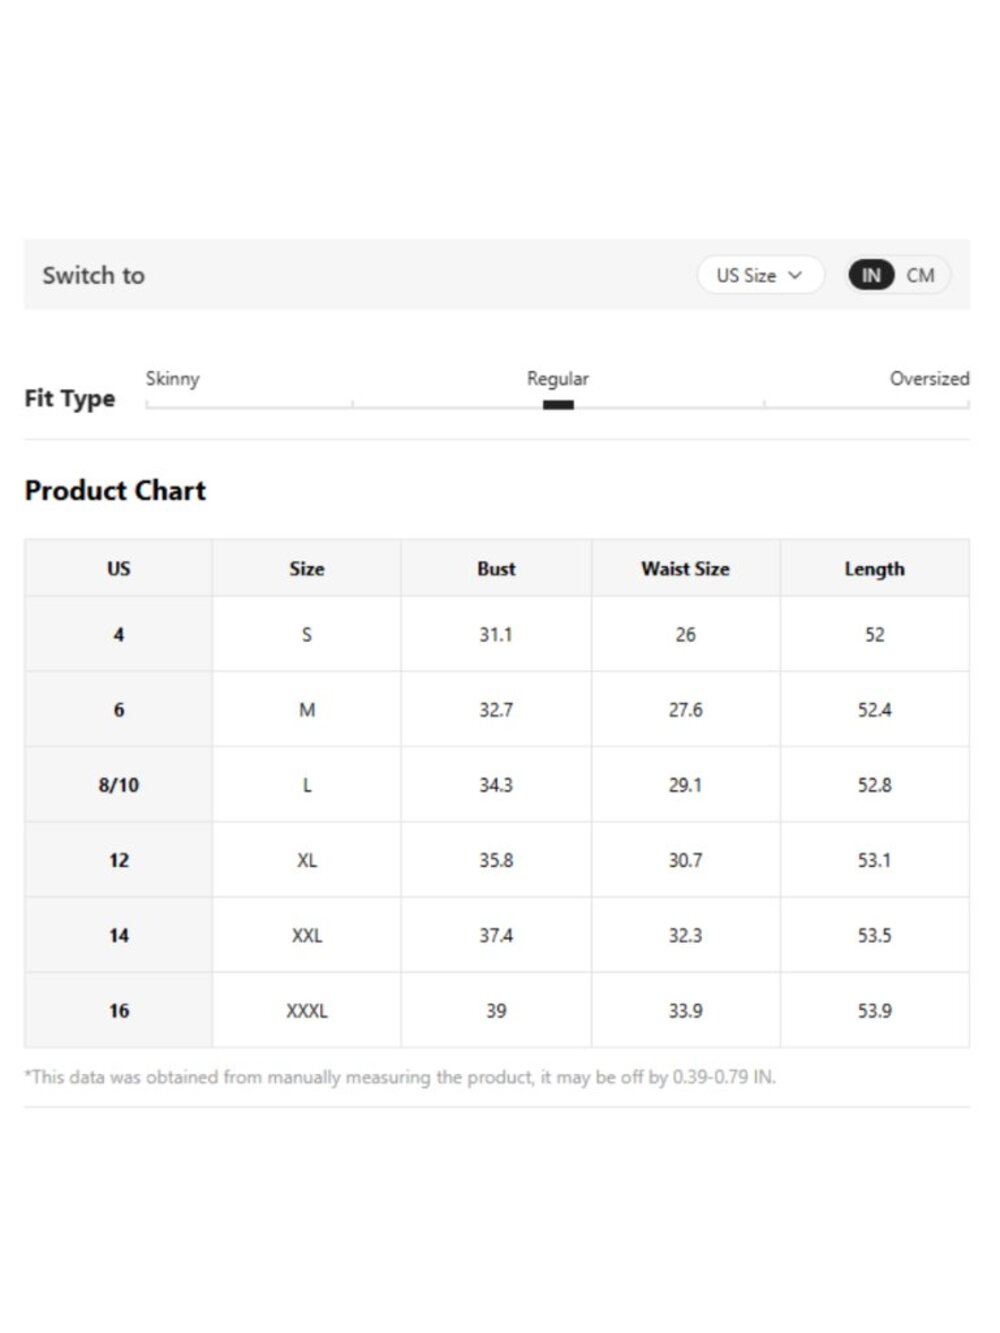
Task: Click the Size column header
Action: [x=307, y=568]
